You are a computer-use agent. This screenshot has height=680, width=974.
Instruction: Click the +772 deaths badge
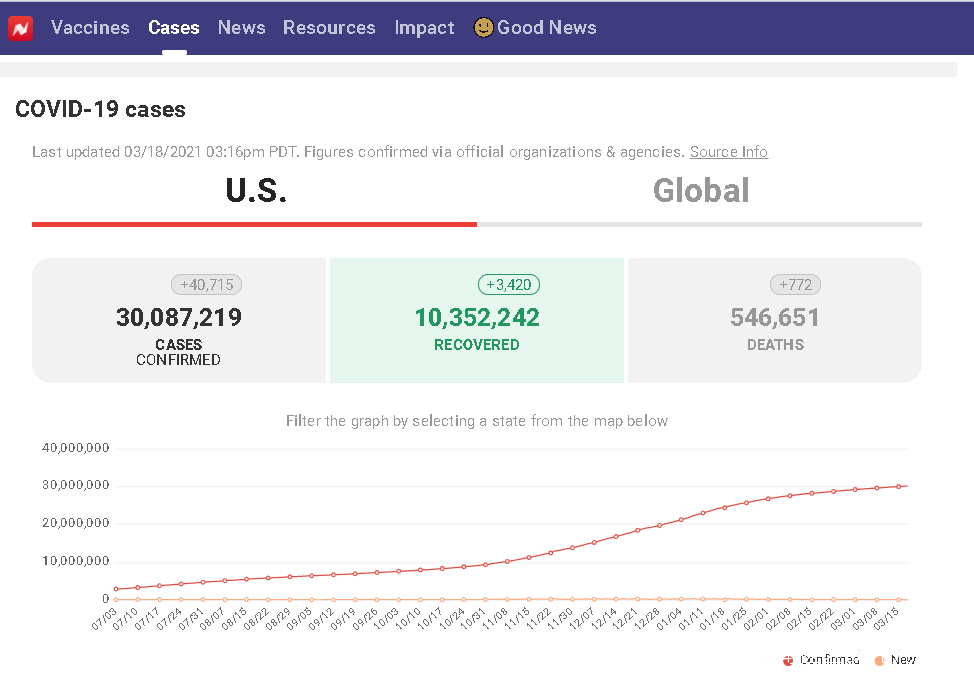pos(795,285)
